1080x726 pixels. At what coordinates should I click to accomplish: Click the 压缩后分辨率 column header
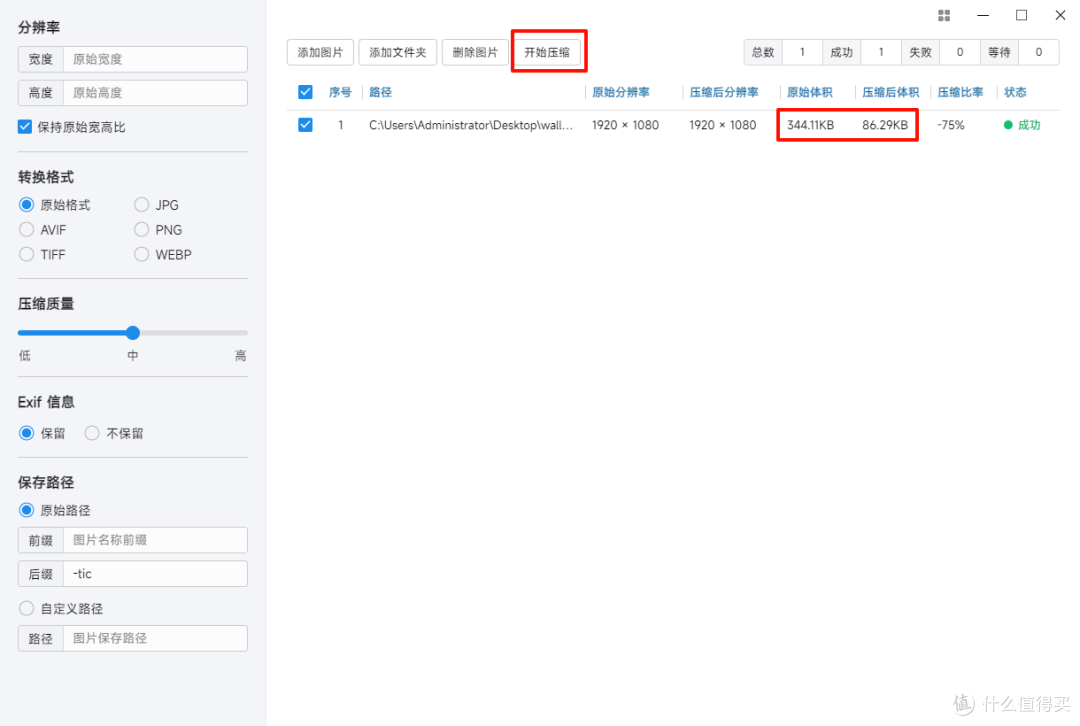click(x=724, y=92)
